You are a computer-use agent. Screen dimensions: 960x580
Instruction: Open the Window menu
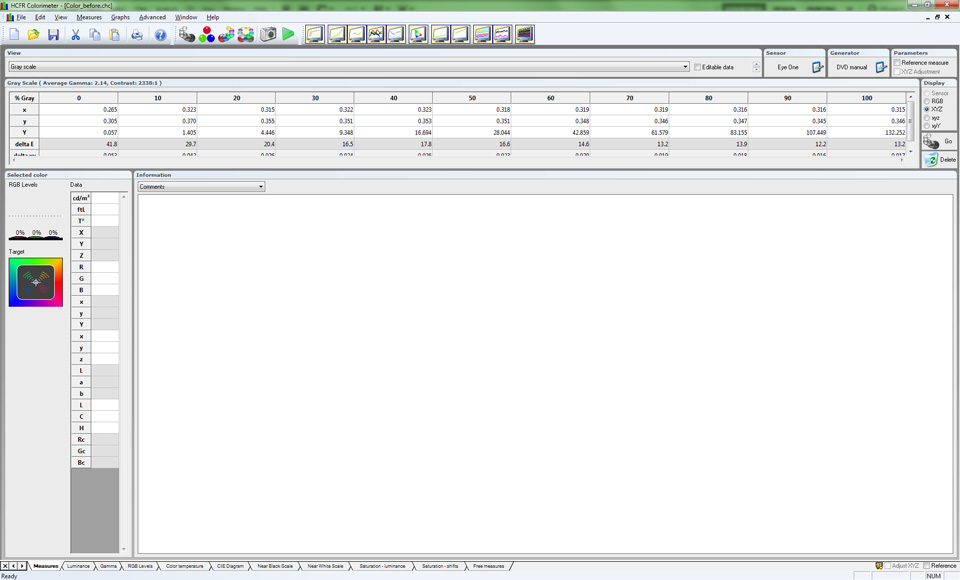click(186, 17)
